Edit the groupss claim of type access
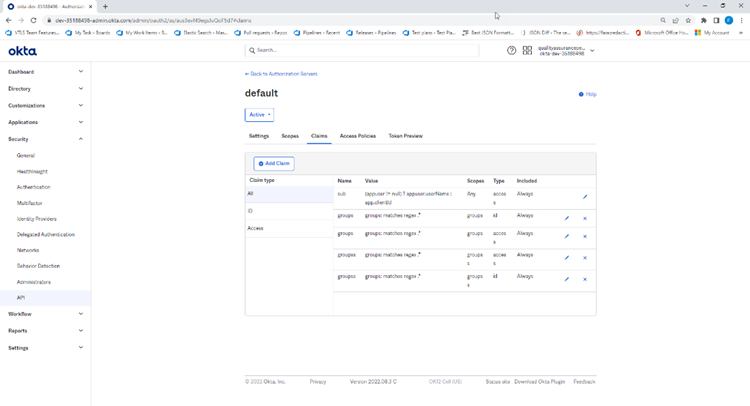Screen dimensions: 750x406 [567, 258]
